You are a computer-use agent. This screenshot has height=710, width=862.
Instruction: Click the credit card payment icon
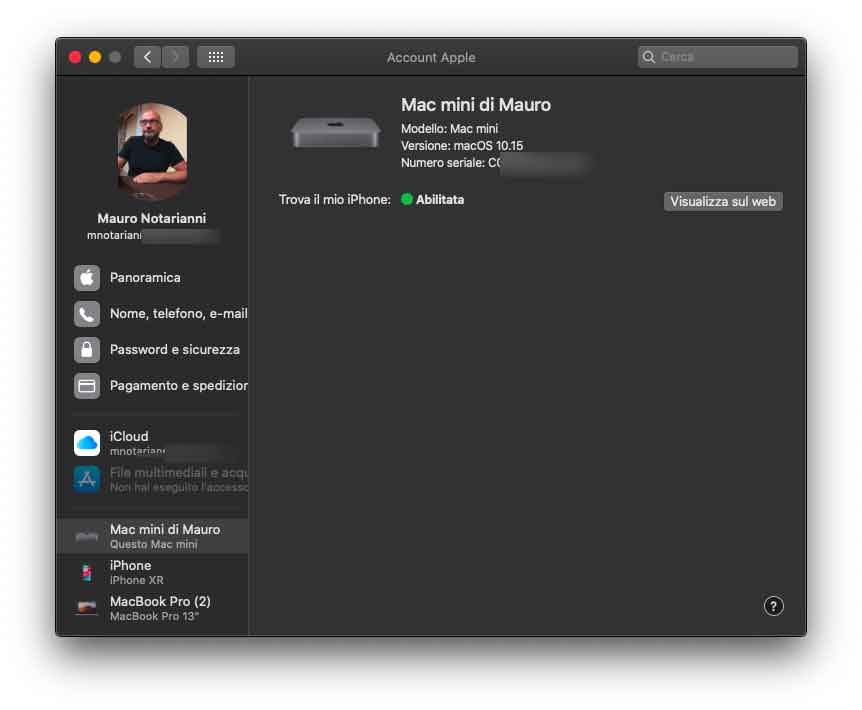[87, 386]
